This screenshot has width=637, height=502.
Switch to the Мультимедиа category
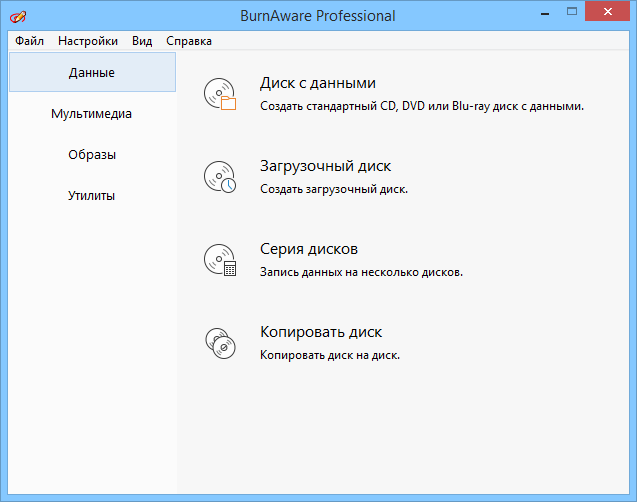(91, 114)
